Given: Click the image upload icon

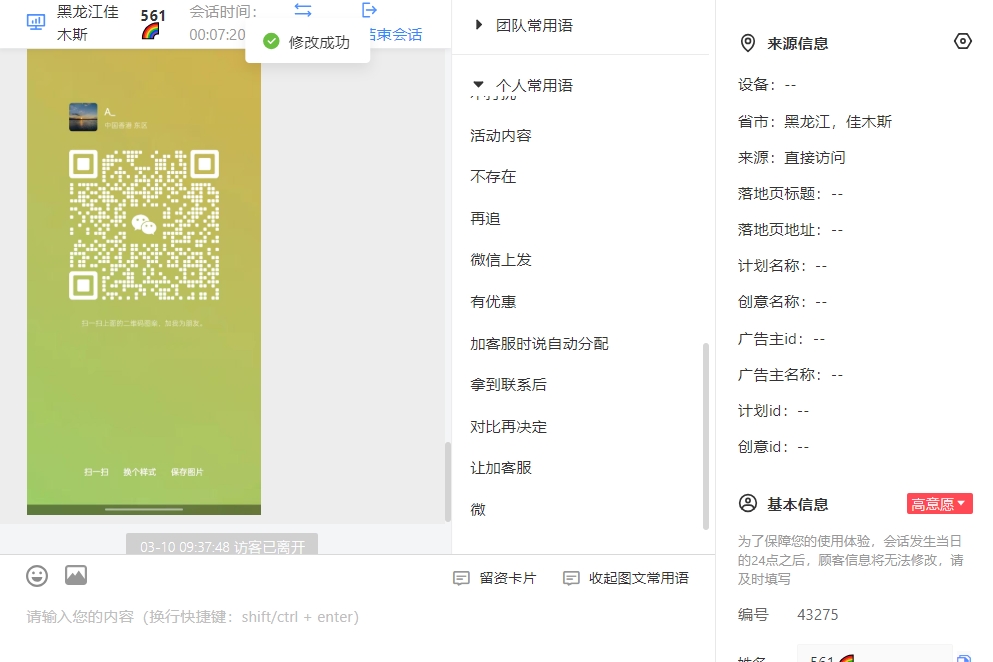Looking at the screenshot, I should pos(76,575).
